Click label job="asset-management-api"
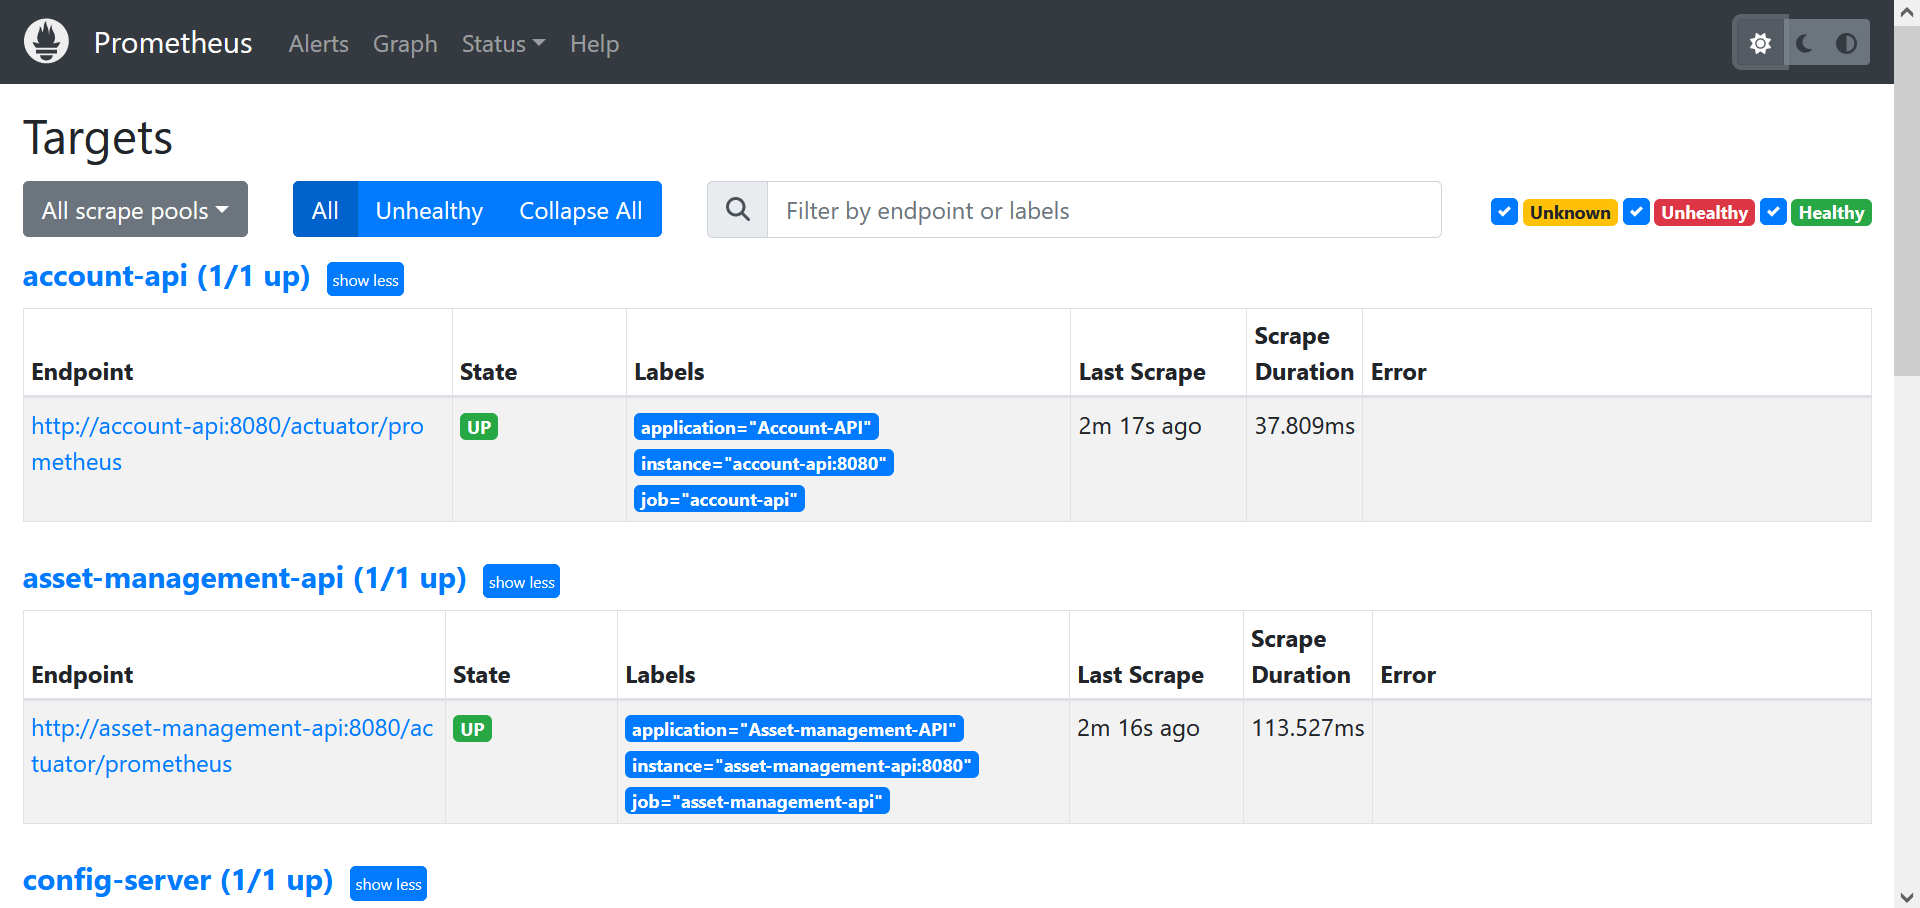The image size is (1920, 908). pyautogui.click(x=757, y=801)
